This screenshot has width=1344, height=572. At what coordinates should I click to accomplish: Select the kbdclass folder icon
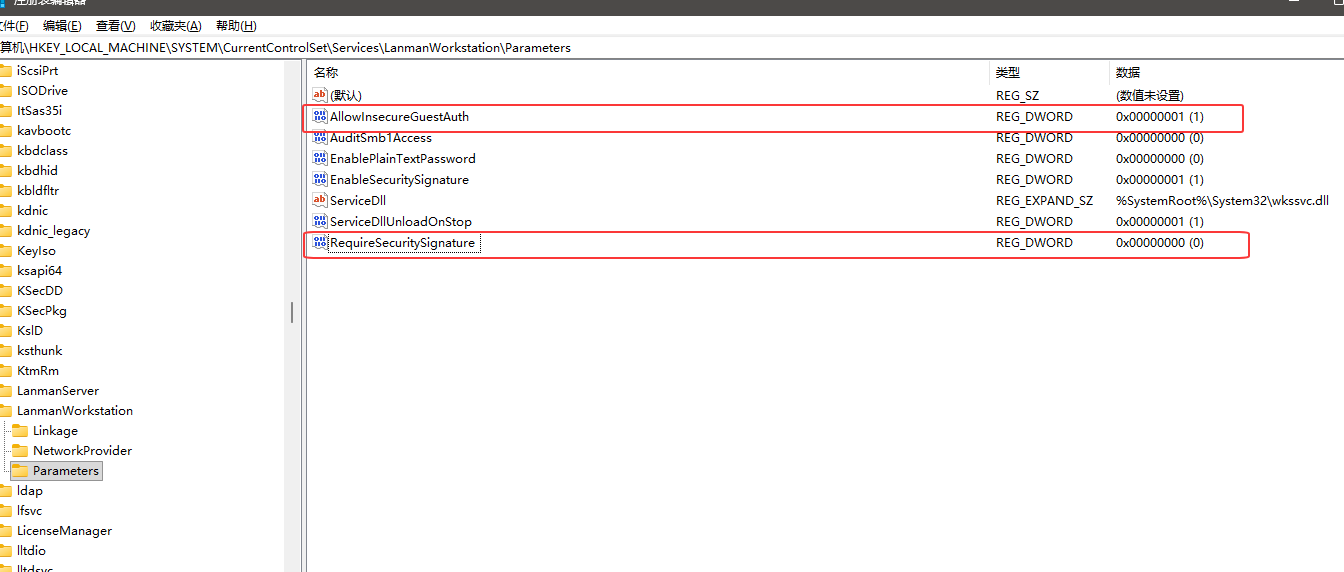click(5, 150)
